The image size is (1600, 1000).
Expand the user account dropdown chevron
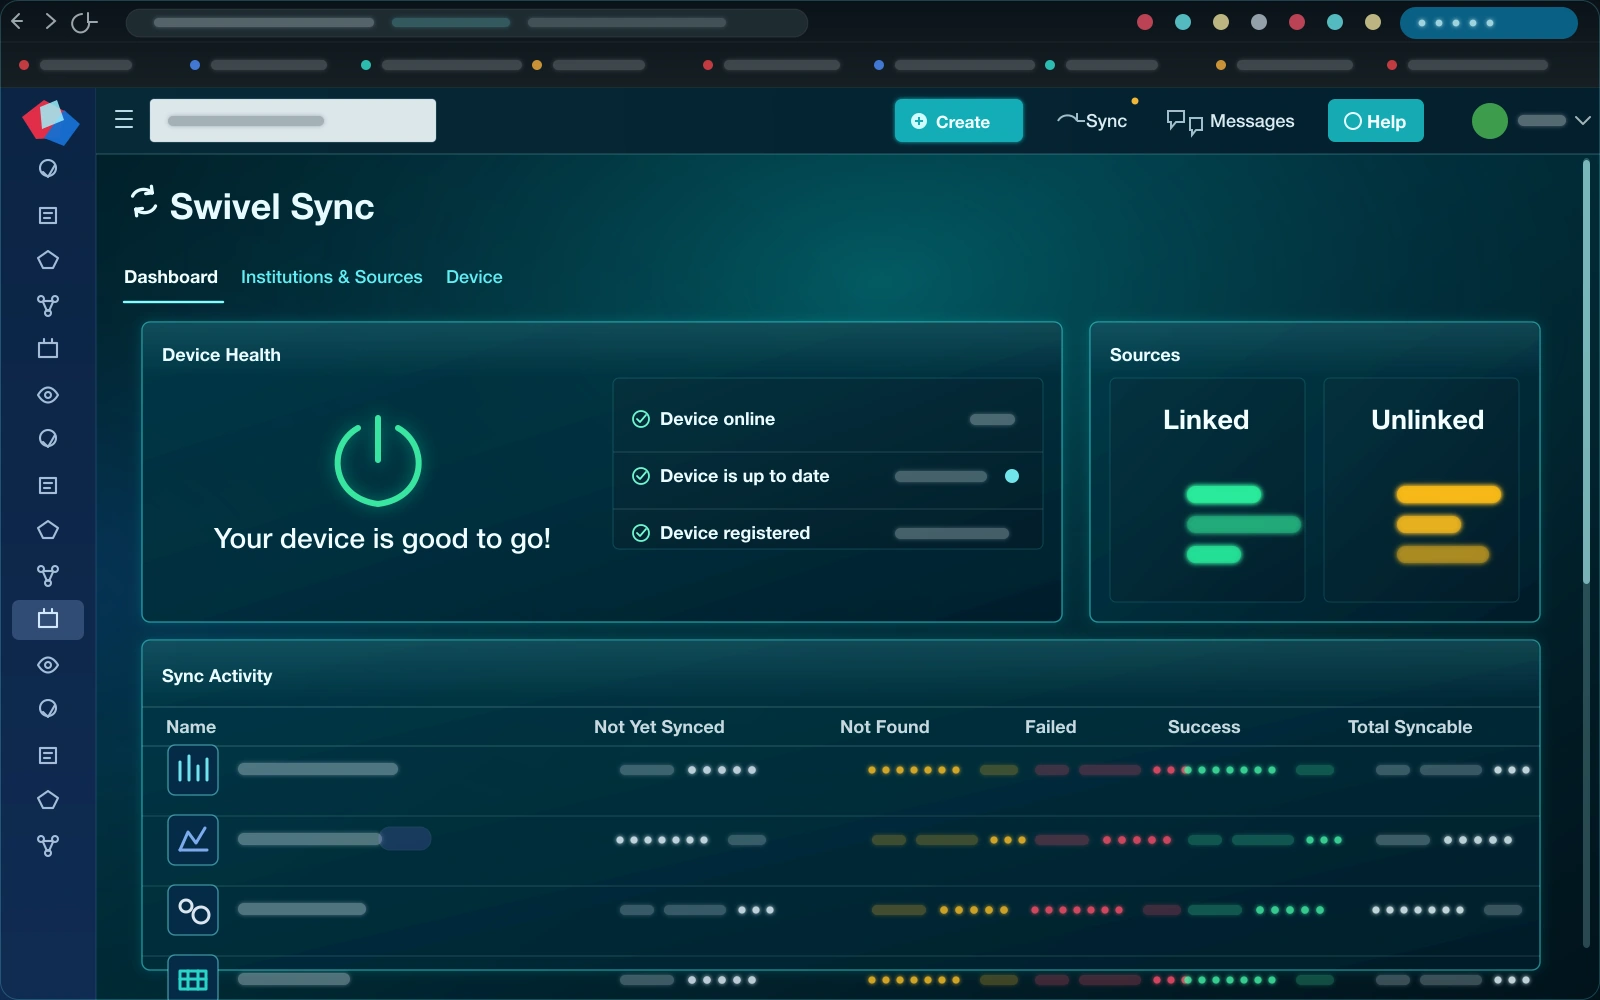pos(1582,121)
